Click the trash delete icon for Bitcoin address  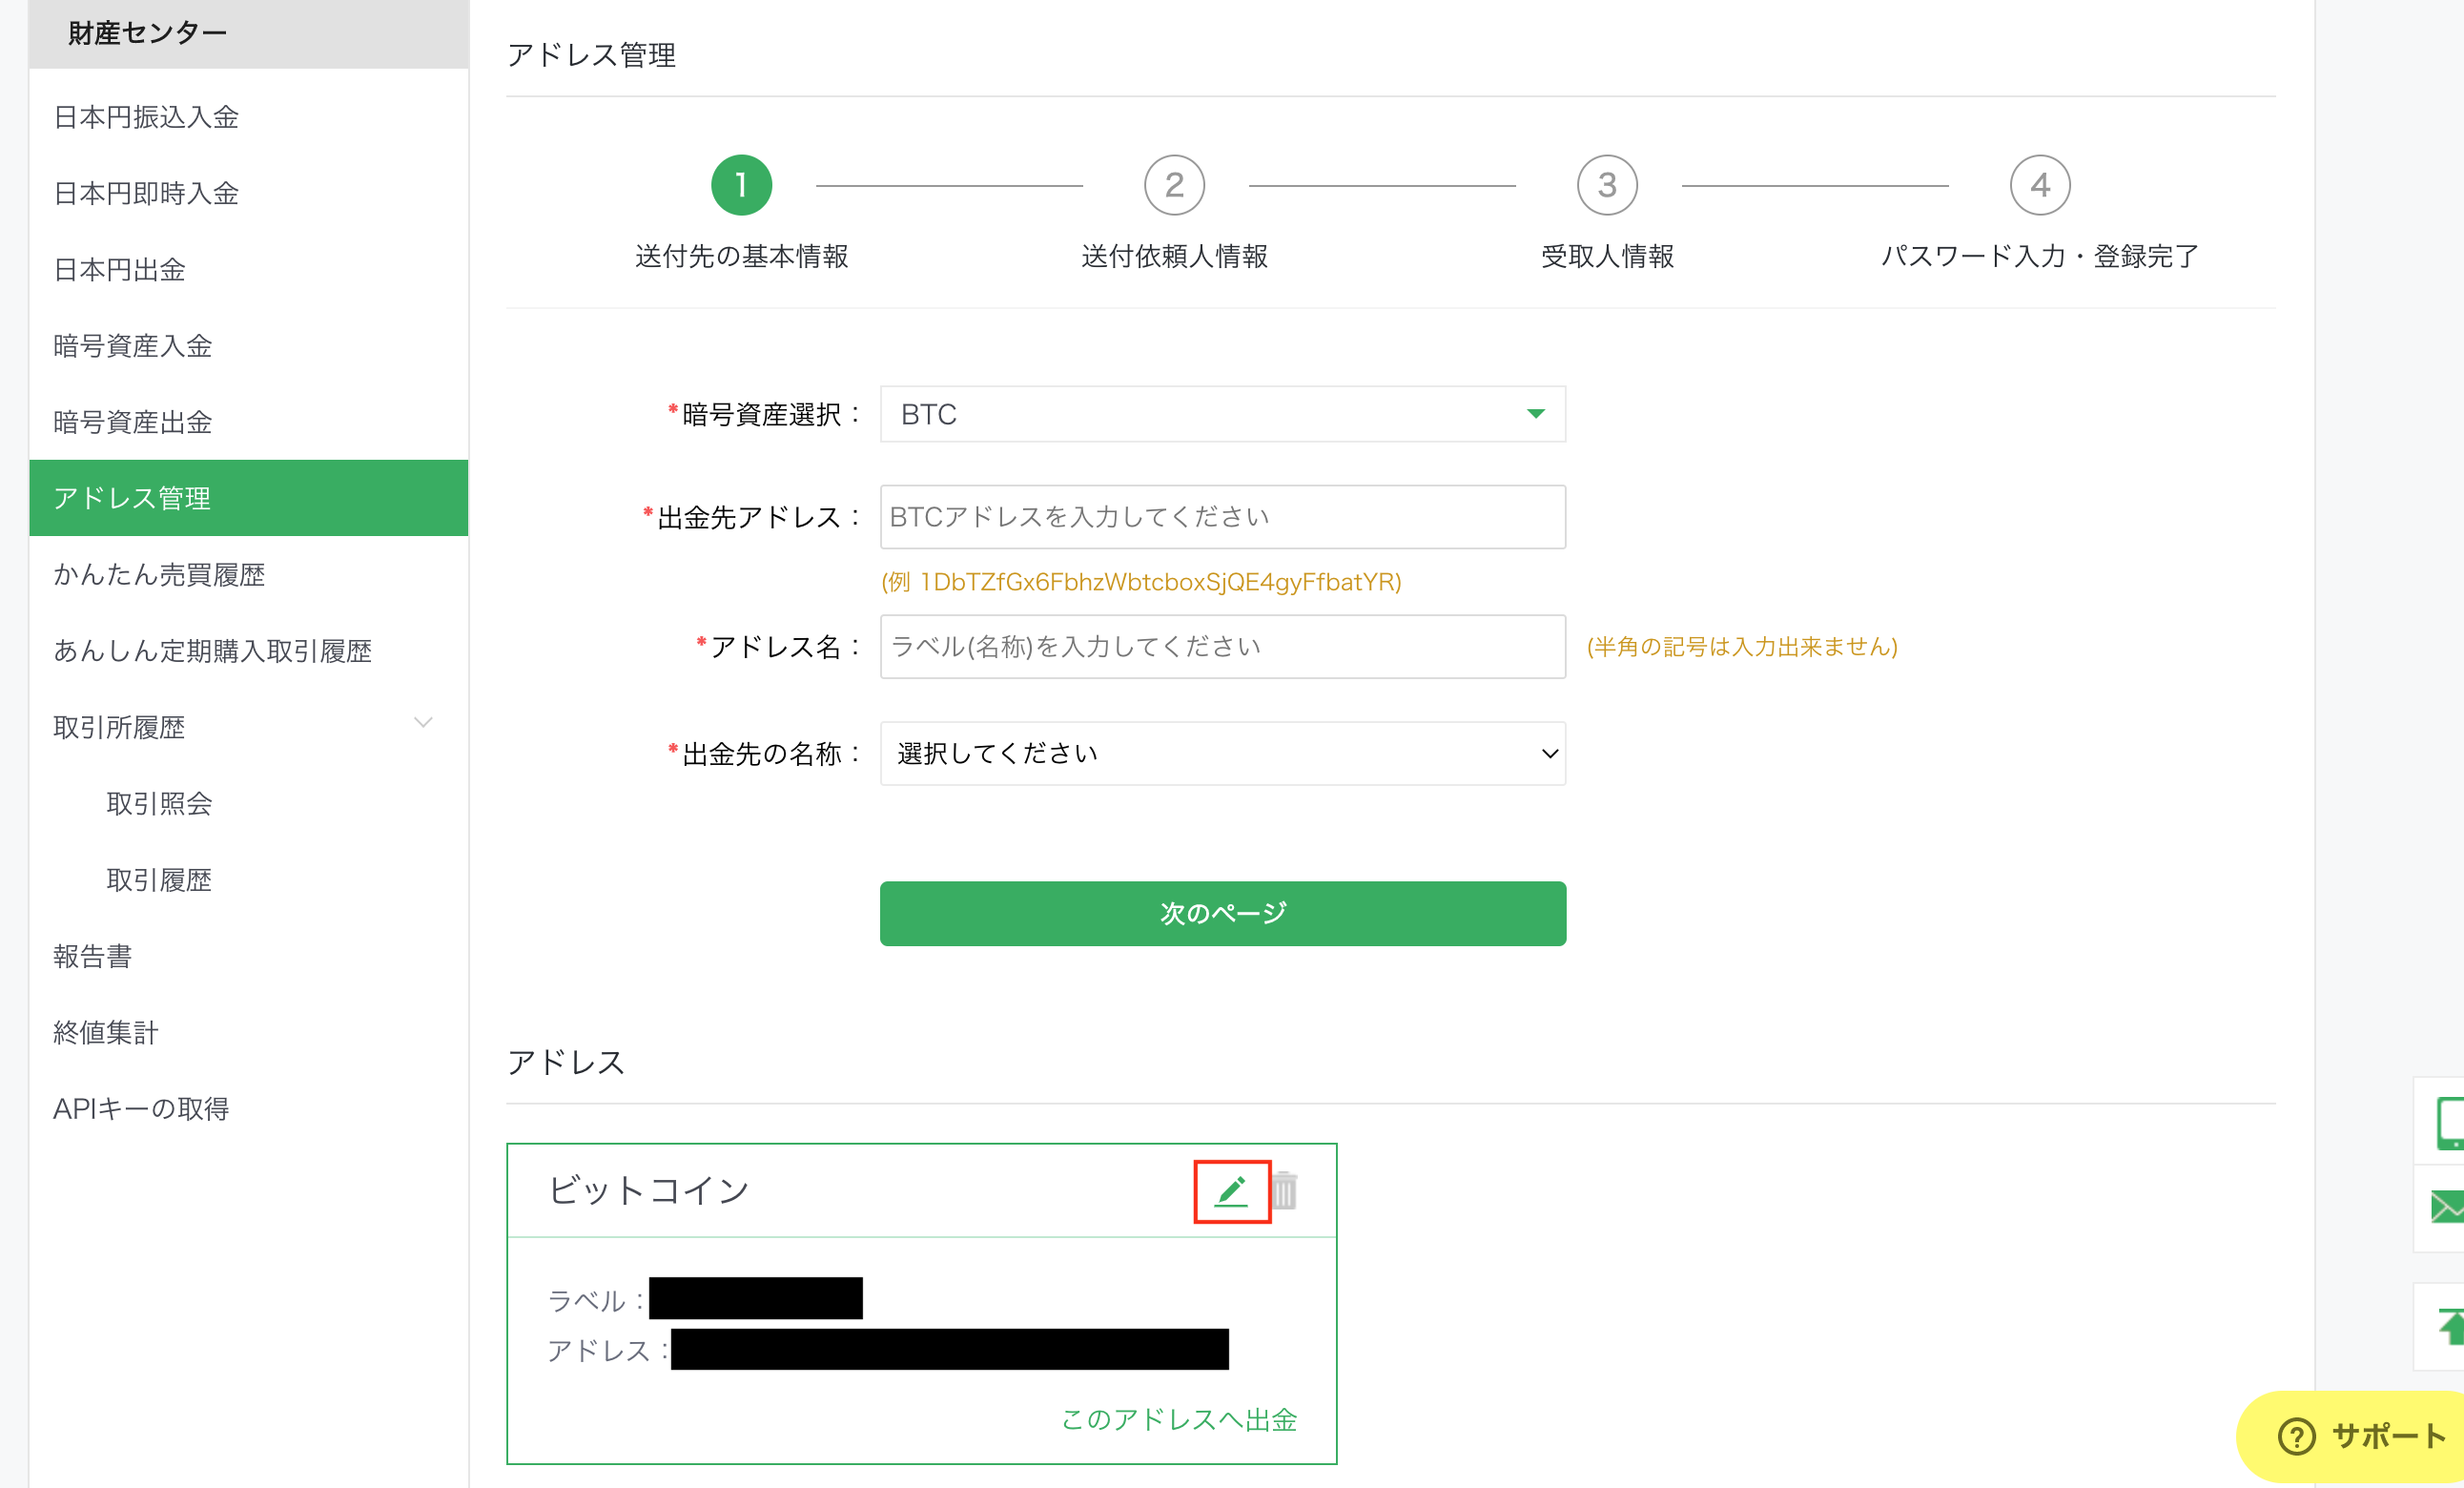click(1284, 1191)
